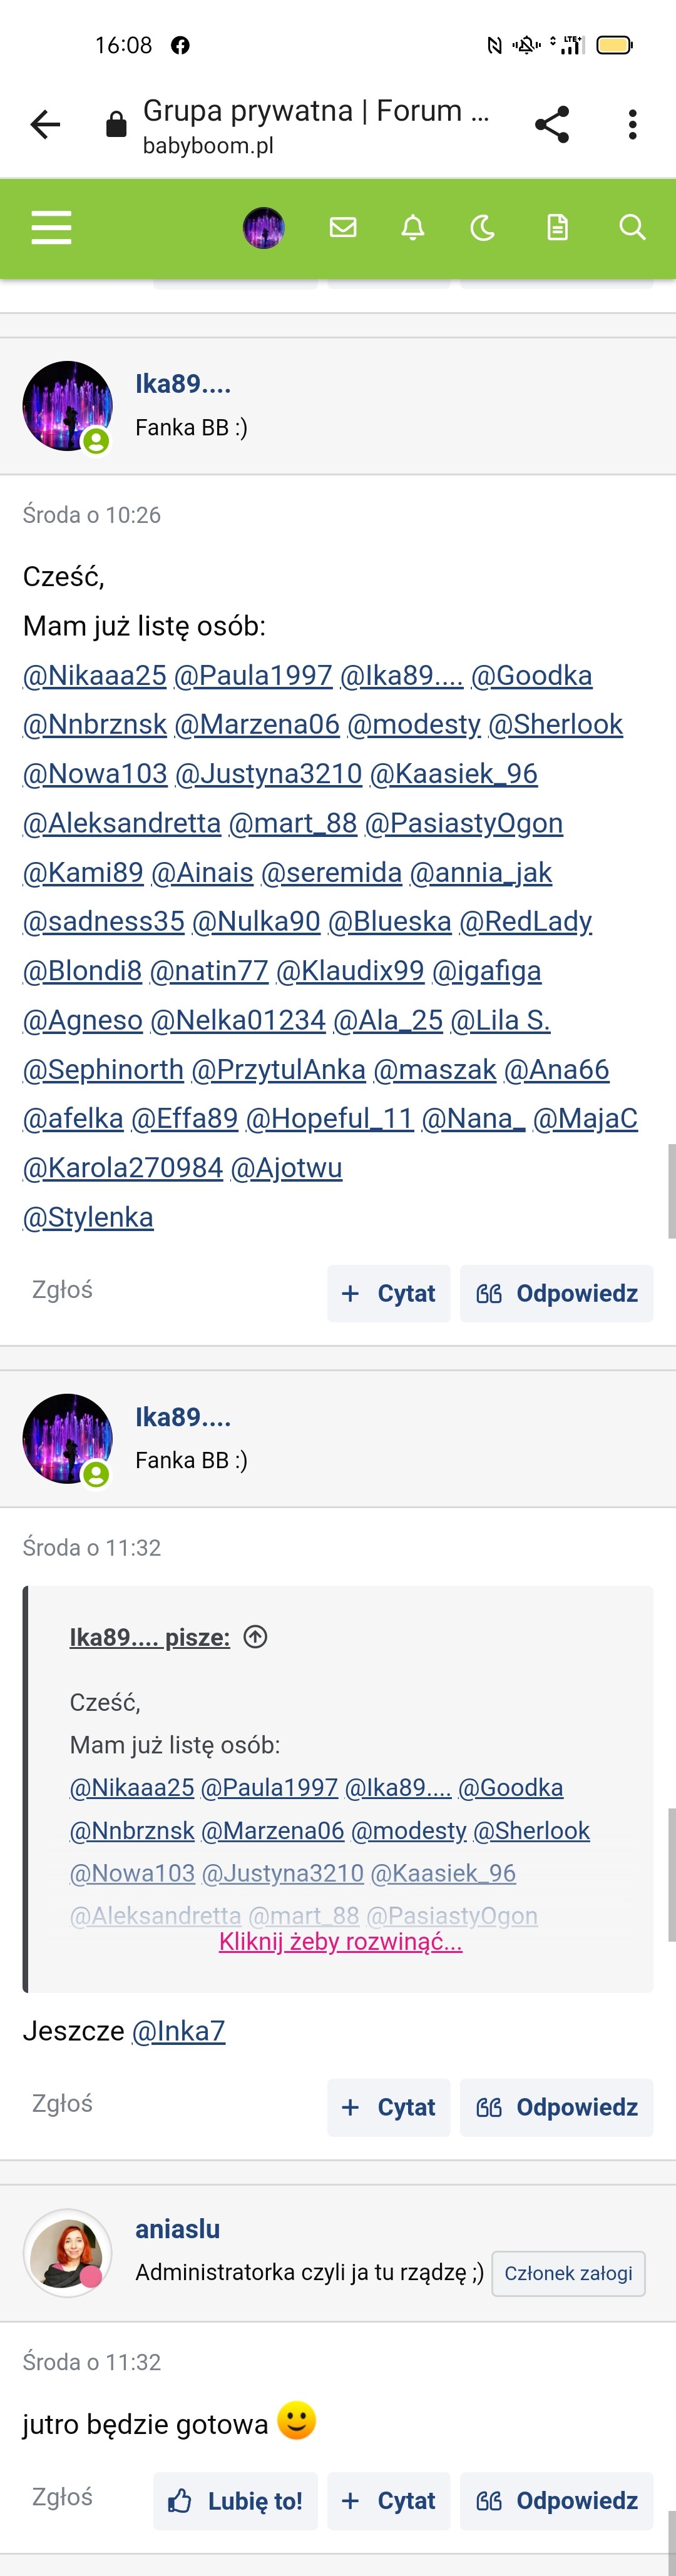Click "Cytat" on the 10:26 post
This screenshot has height=2576, width=676.
[389, 1293]
